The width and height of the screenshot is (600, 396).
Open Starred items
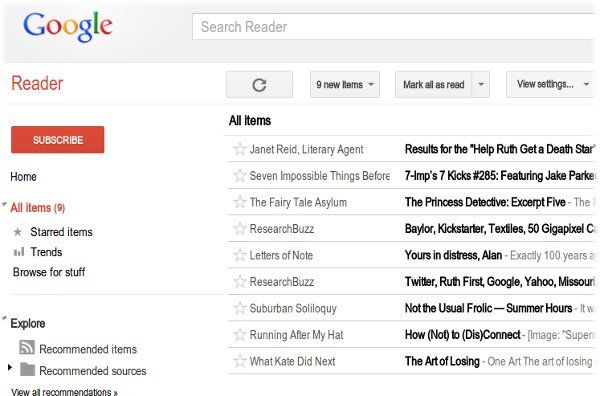(x=61, y=232)
